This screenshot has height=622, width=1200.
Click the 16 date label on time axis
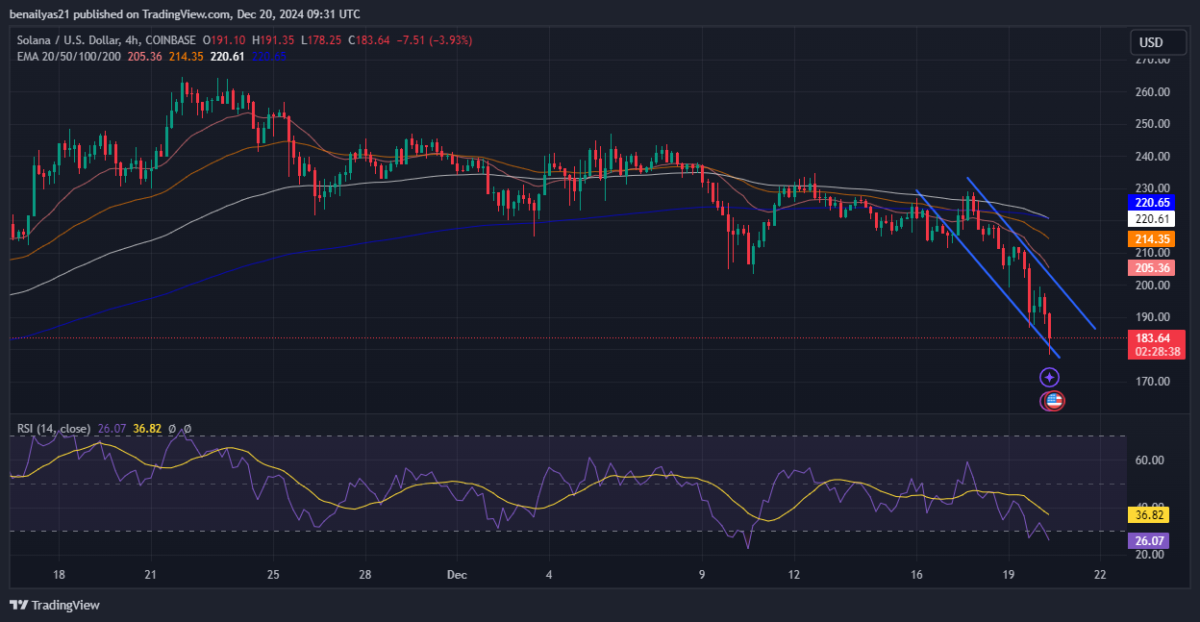[x=917, y=575]
